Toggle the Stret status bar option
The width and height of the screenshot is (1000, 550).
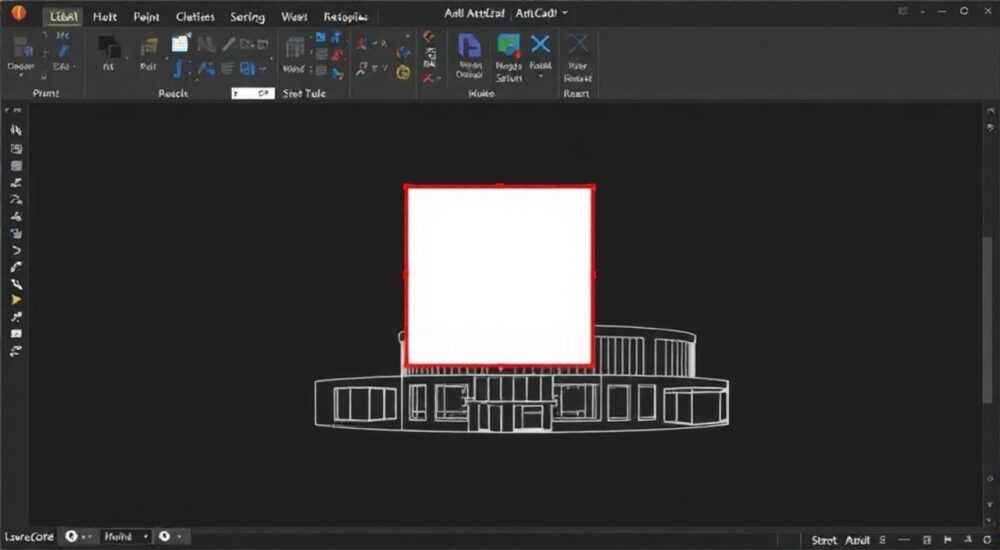coord(824,540)
